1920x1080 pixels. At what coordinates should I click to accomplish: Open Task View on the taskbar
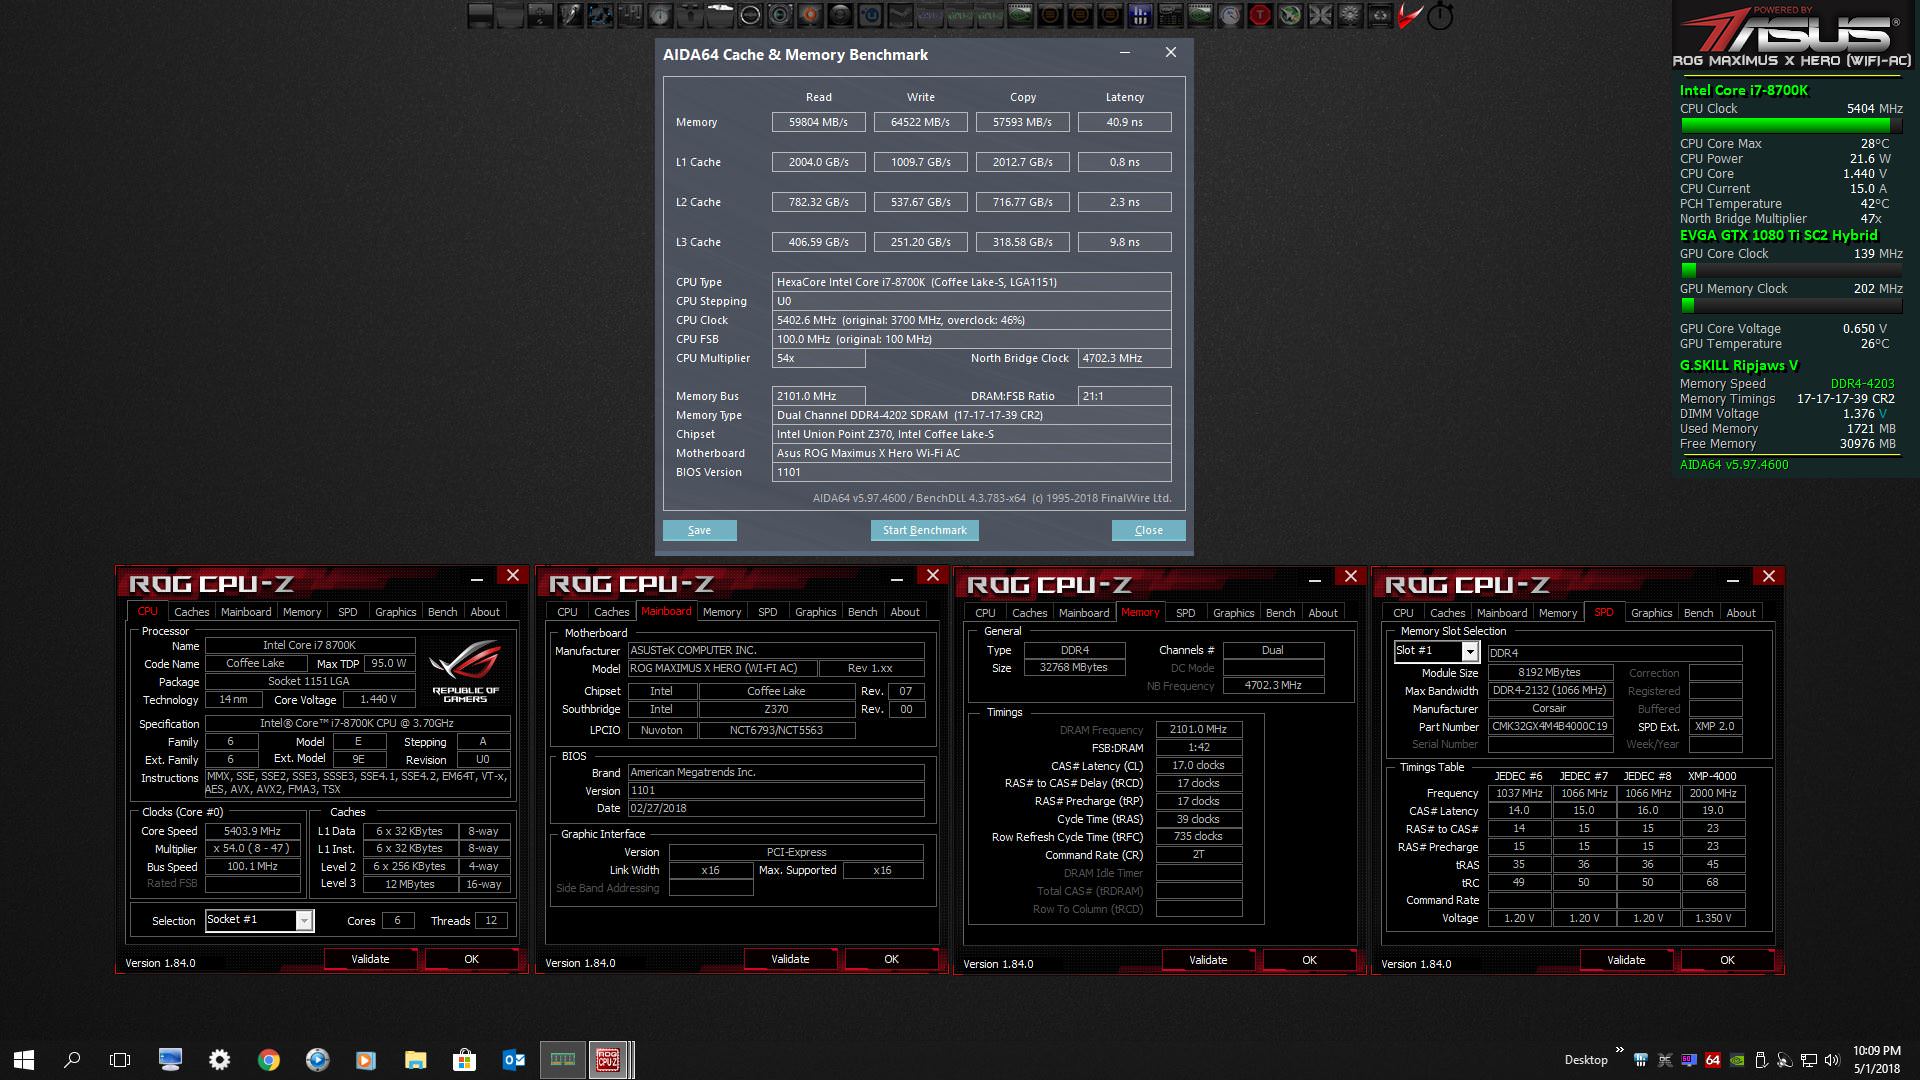pos(120,1060)
